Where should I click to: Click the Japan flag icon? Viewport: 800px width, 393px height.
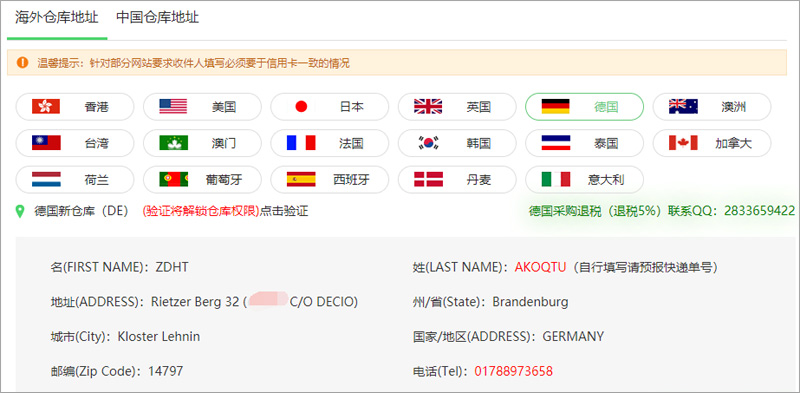click(x=301, y=107)
